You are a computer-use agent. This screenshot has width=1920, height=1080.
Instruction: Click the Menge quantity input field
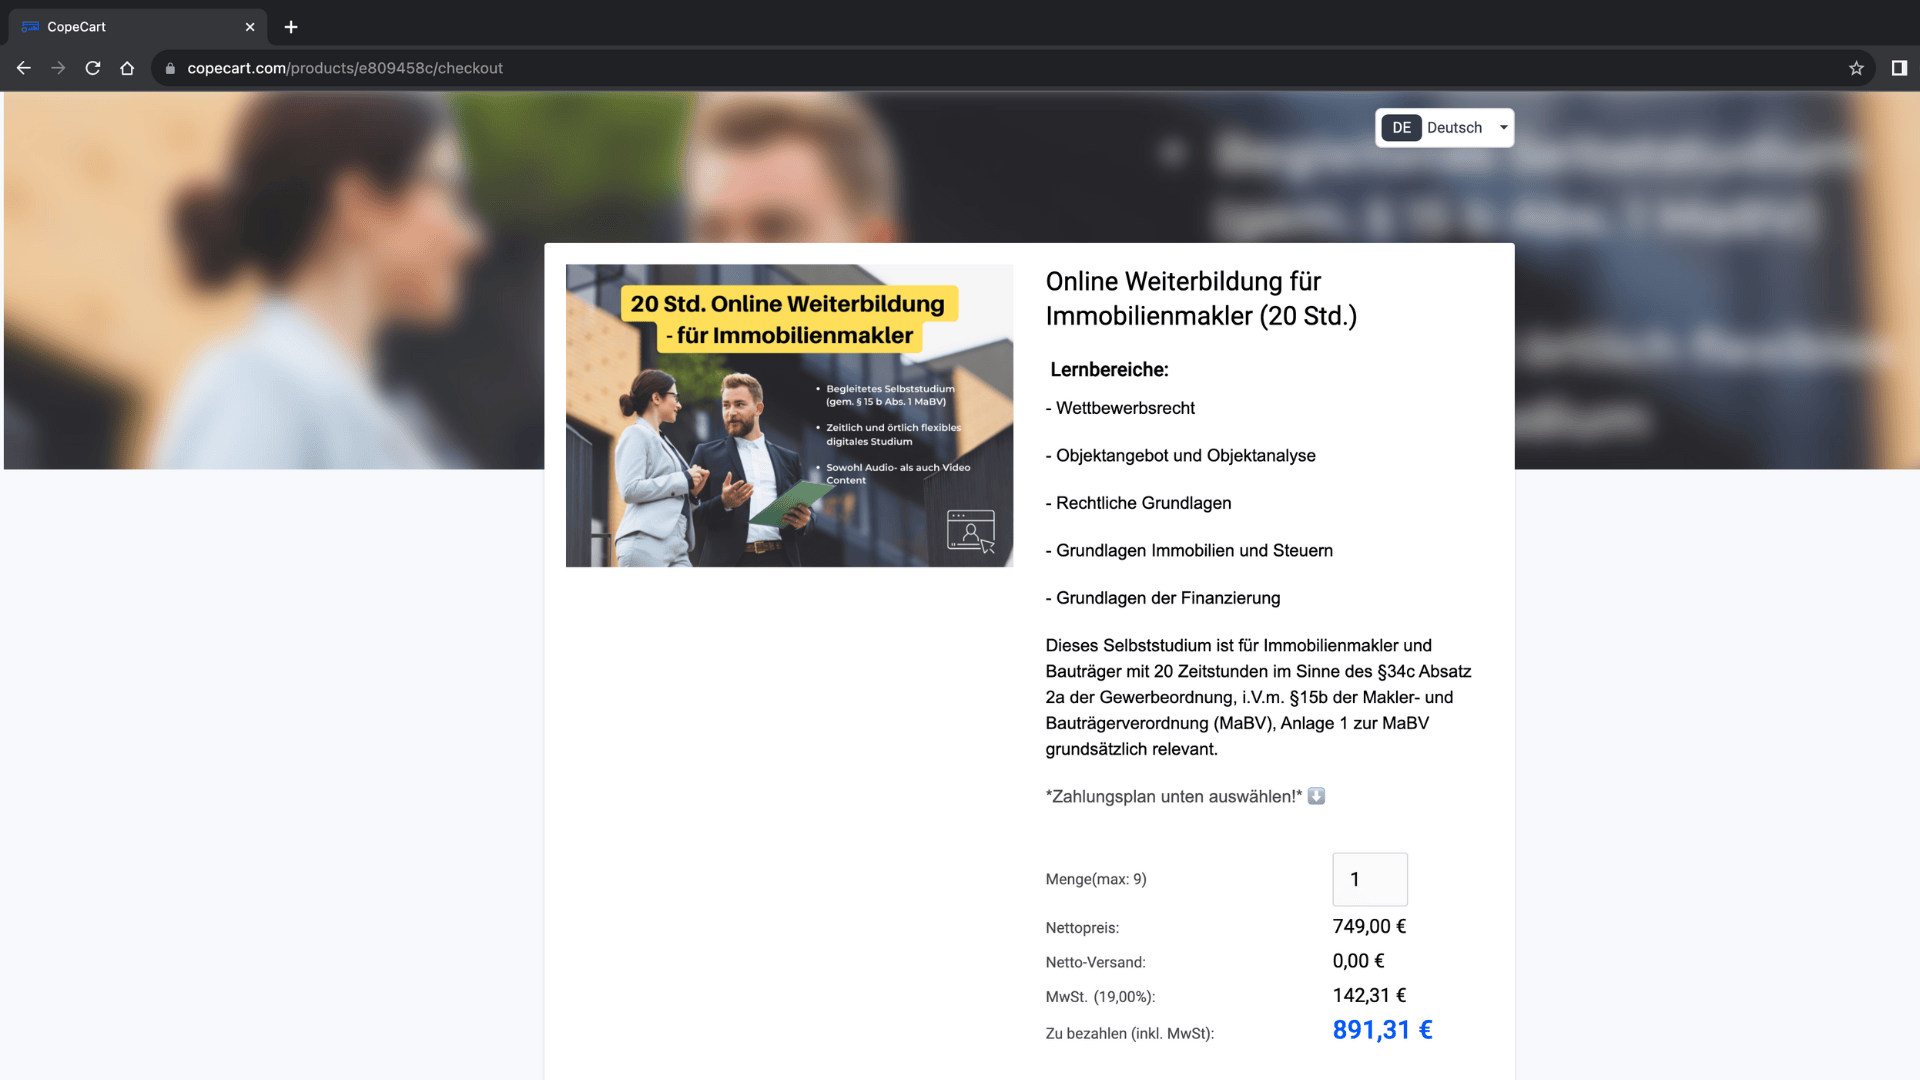click(x=1369, y=879)
